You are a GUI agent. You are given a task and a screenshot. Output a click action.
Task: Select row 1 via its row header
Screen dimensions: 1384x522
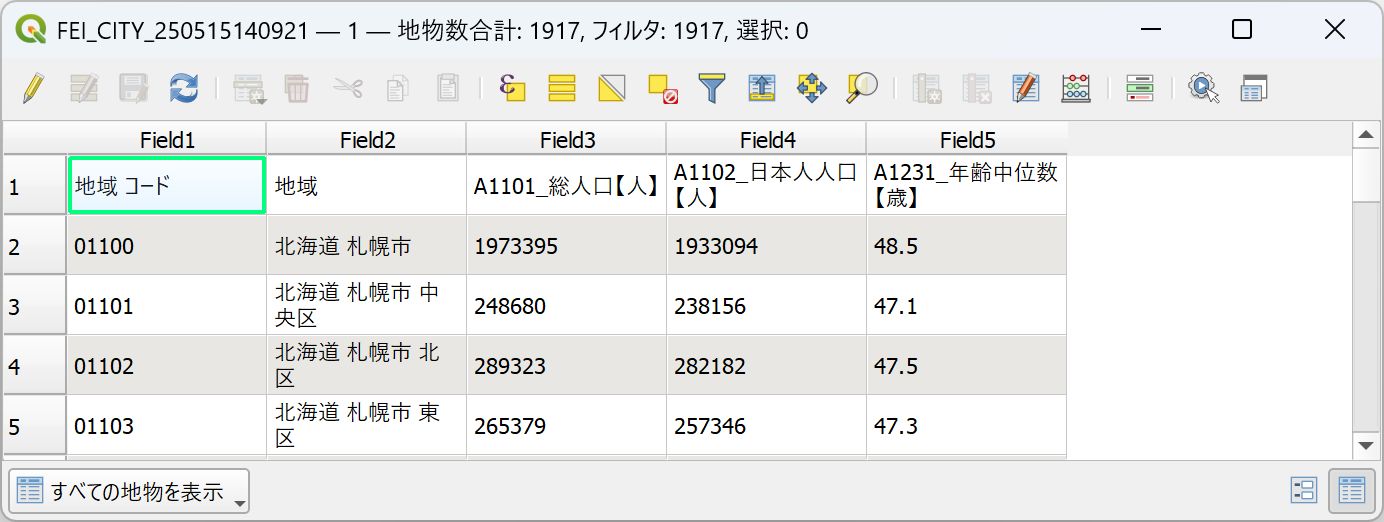point(34,185)
